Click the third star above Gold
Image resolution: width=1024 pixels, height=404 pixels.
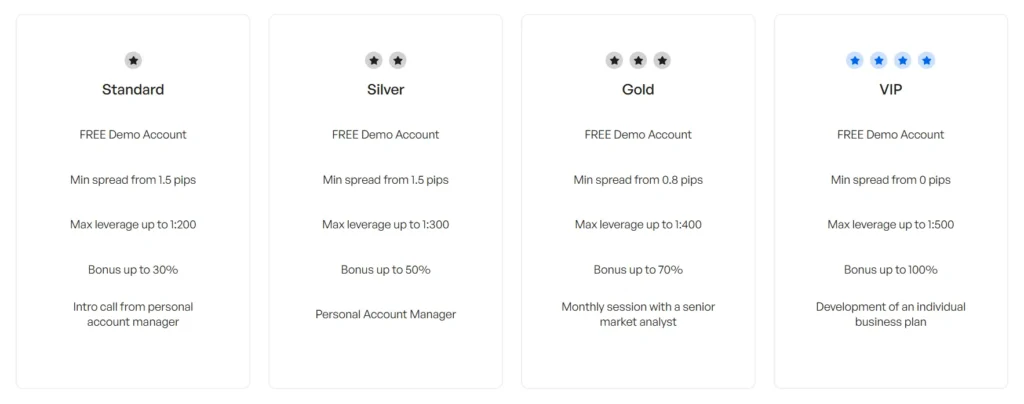pyautogui.click(x=662, y=61)
